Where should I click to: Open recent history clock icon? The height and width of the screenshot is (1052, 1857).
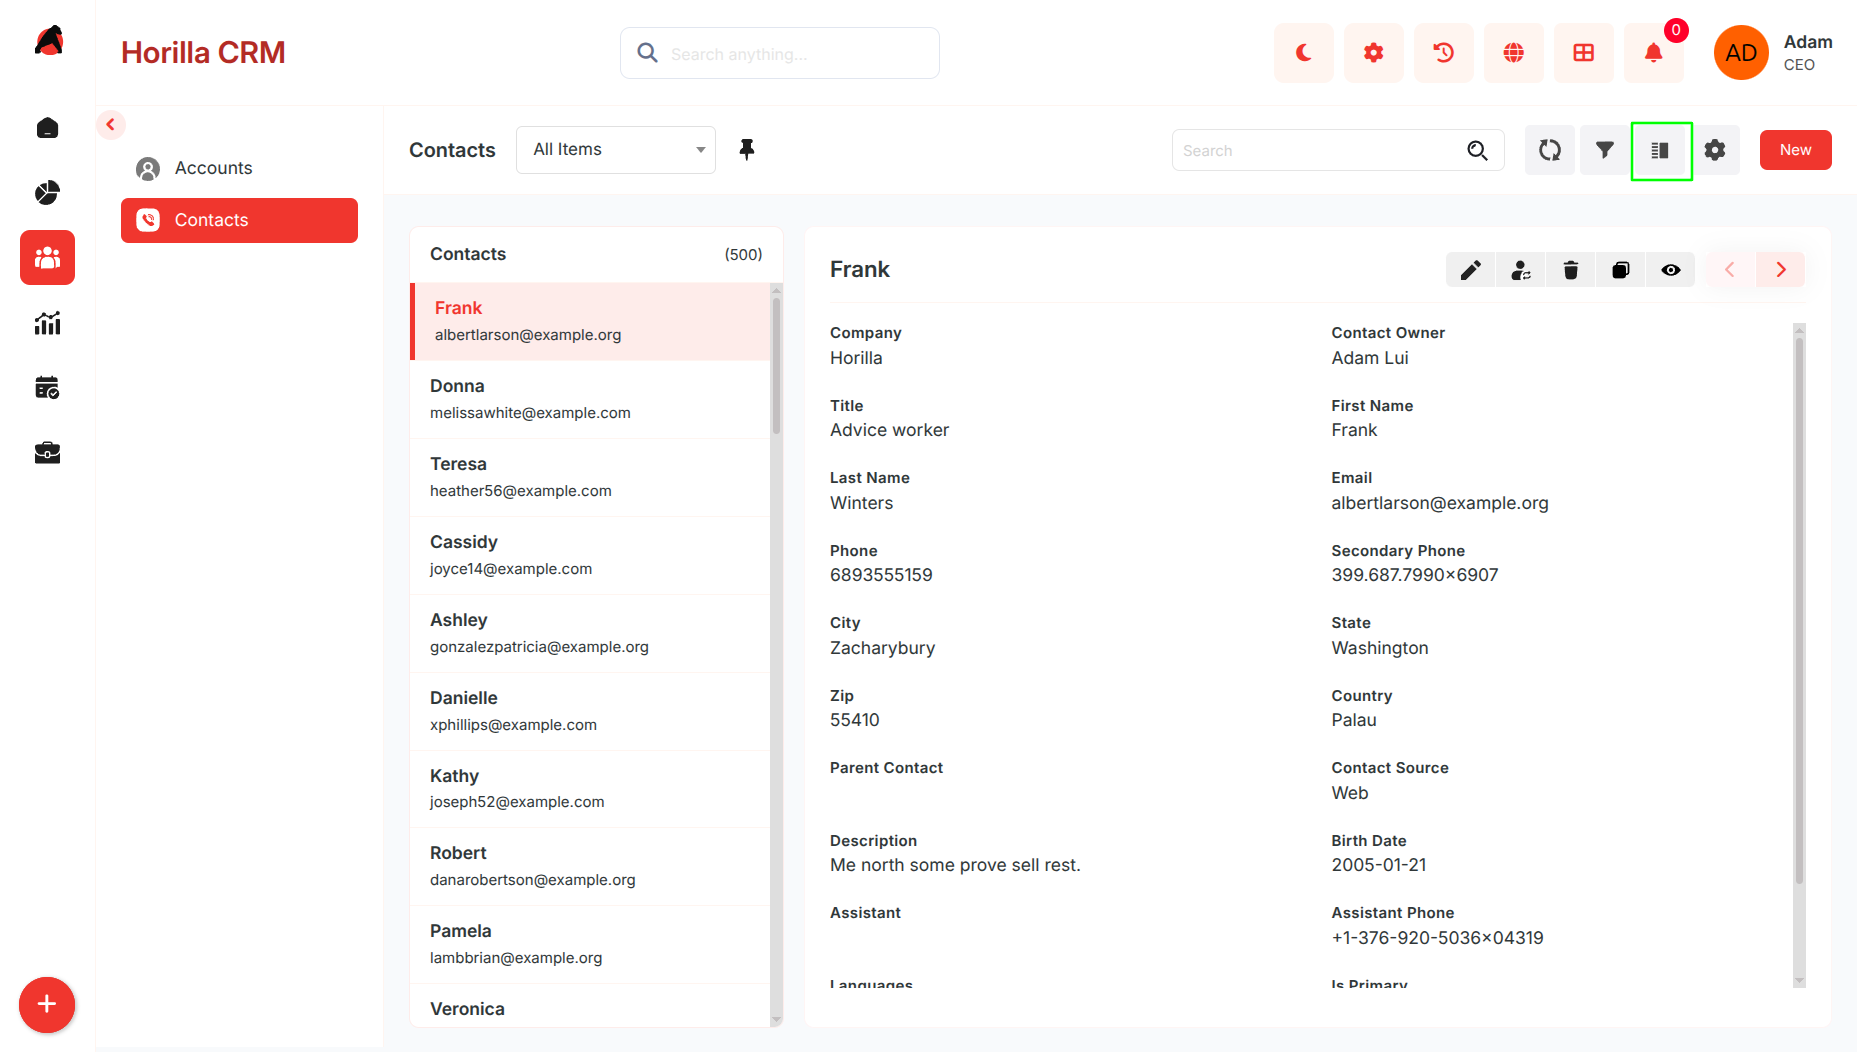(1443, 53)
